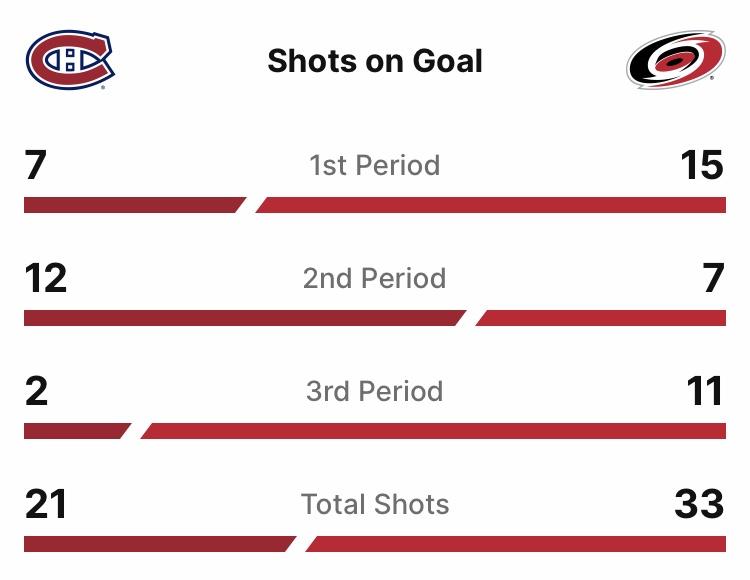Click Canadiens' 2nd period shot count 12

point(46,278)
